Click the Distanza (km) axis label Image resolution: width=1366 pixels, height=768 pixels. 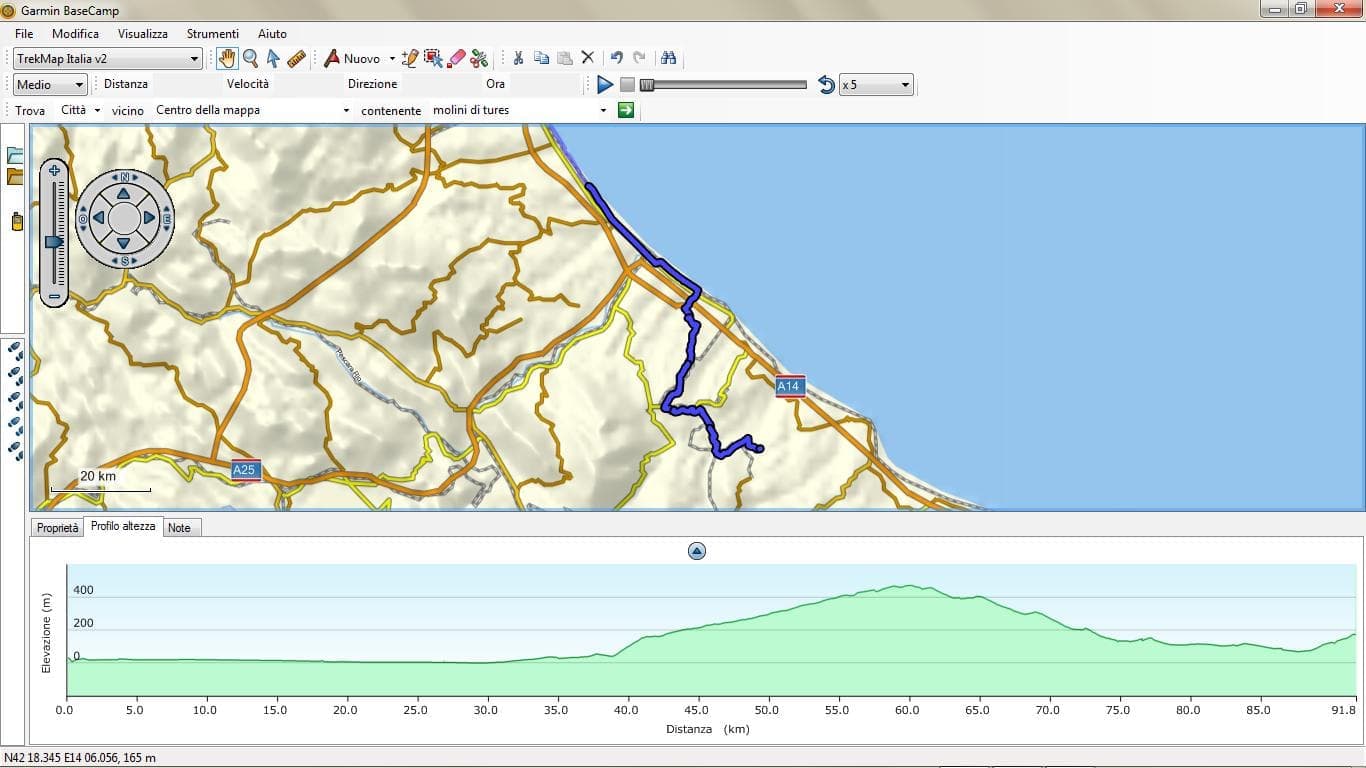708,729
